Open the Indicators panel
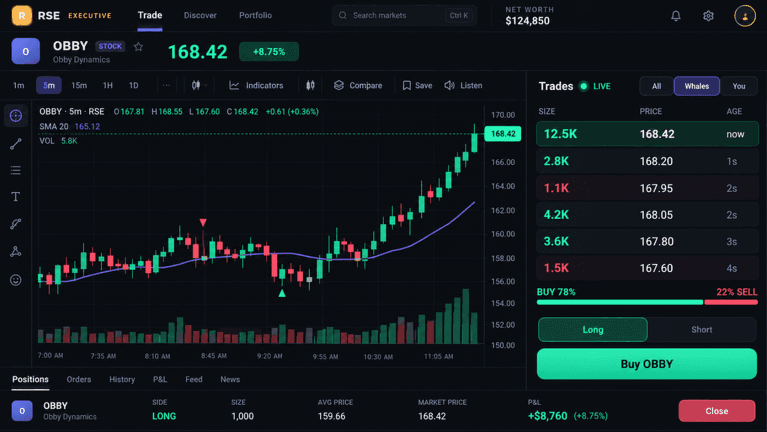The width and height of the screenshot is (767, 432). tap(256, 85)
